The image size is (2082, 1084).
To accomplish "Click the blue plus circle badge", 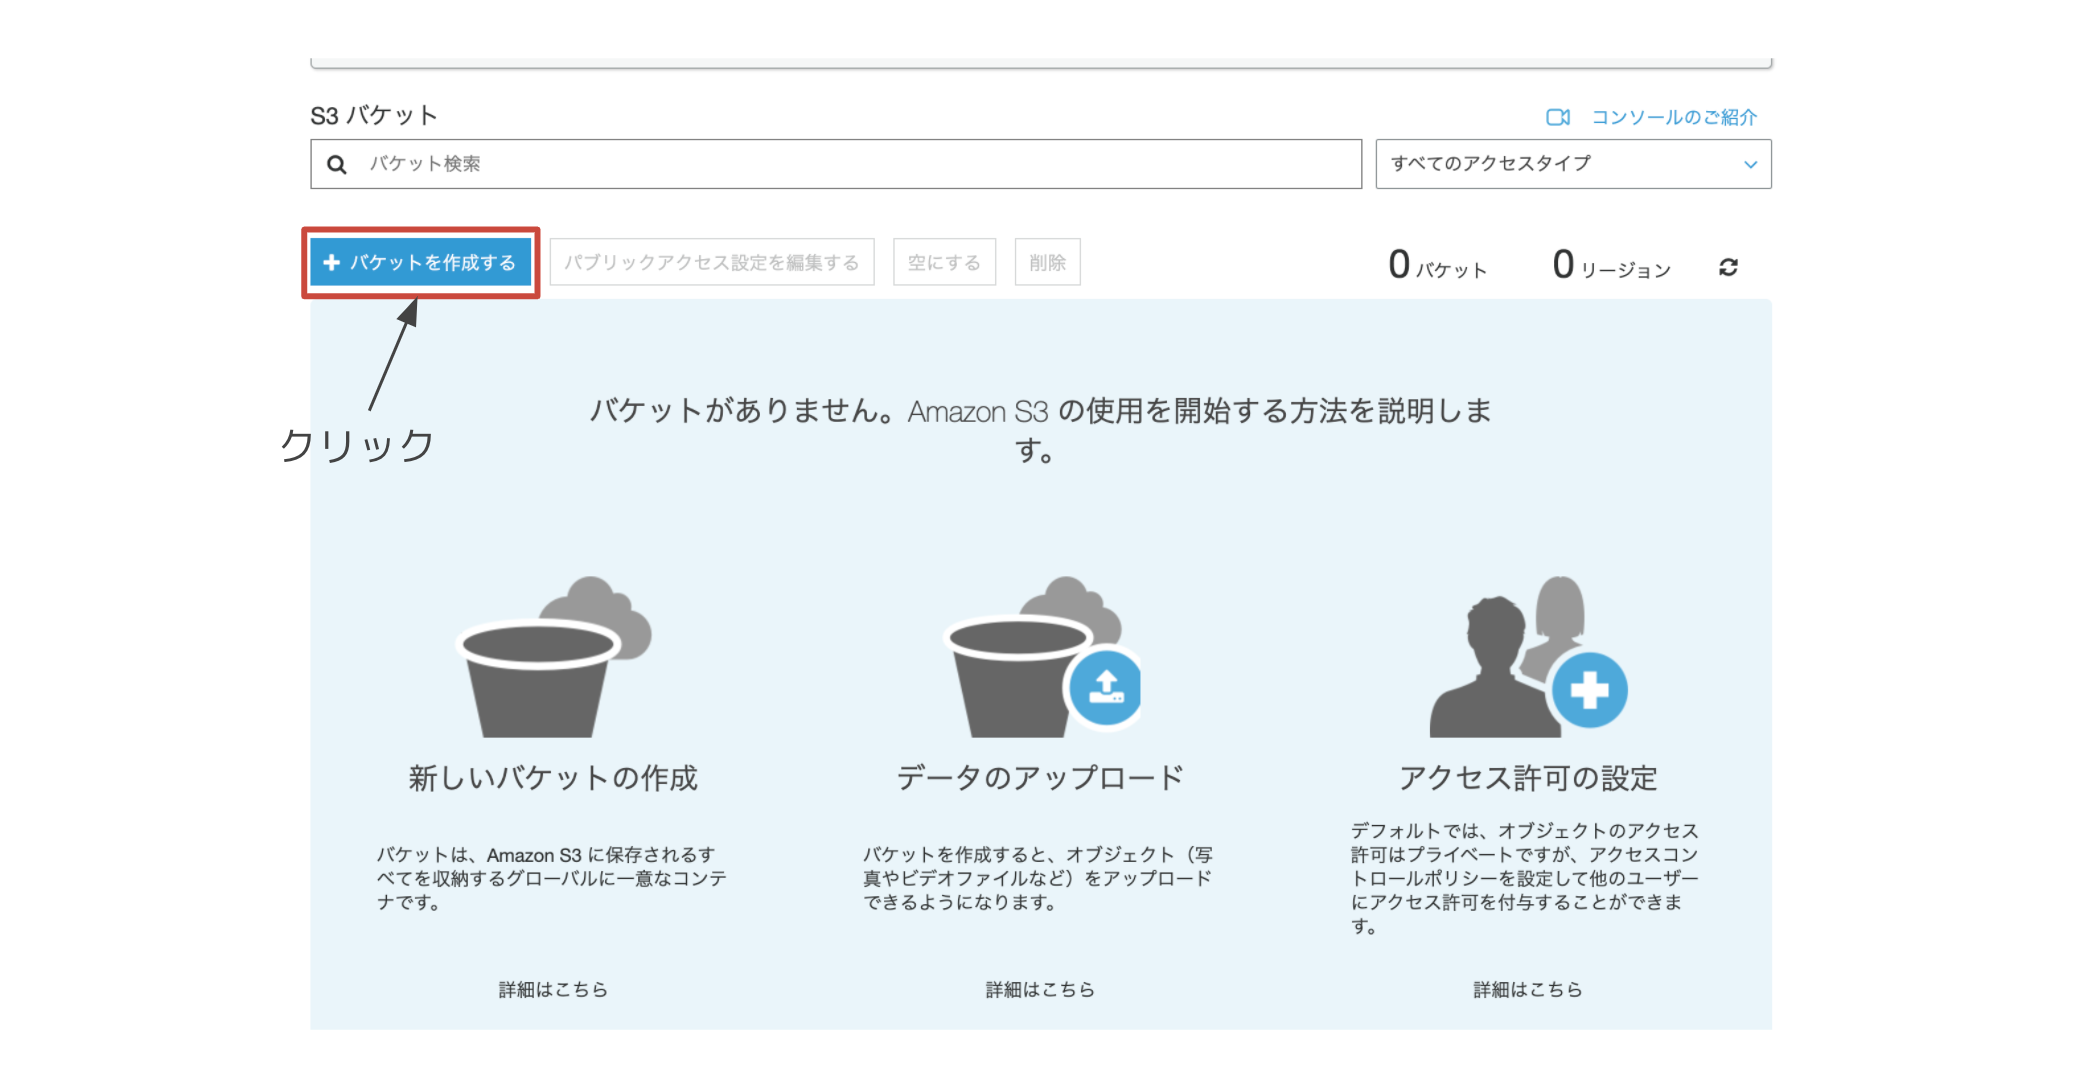I will (x=1589, y=690).
